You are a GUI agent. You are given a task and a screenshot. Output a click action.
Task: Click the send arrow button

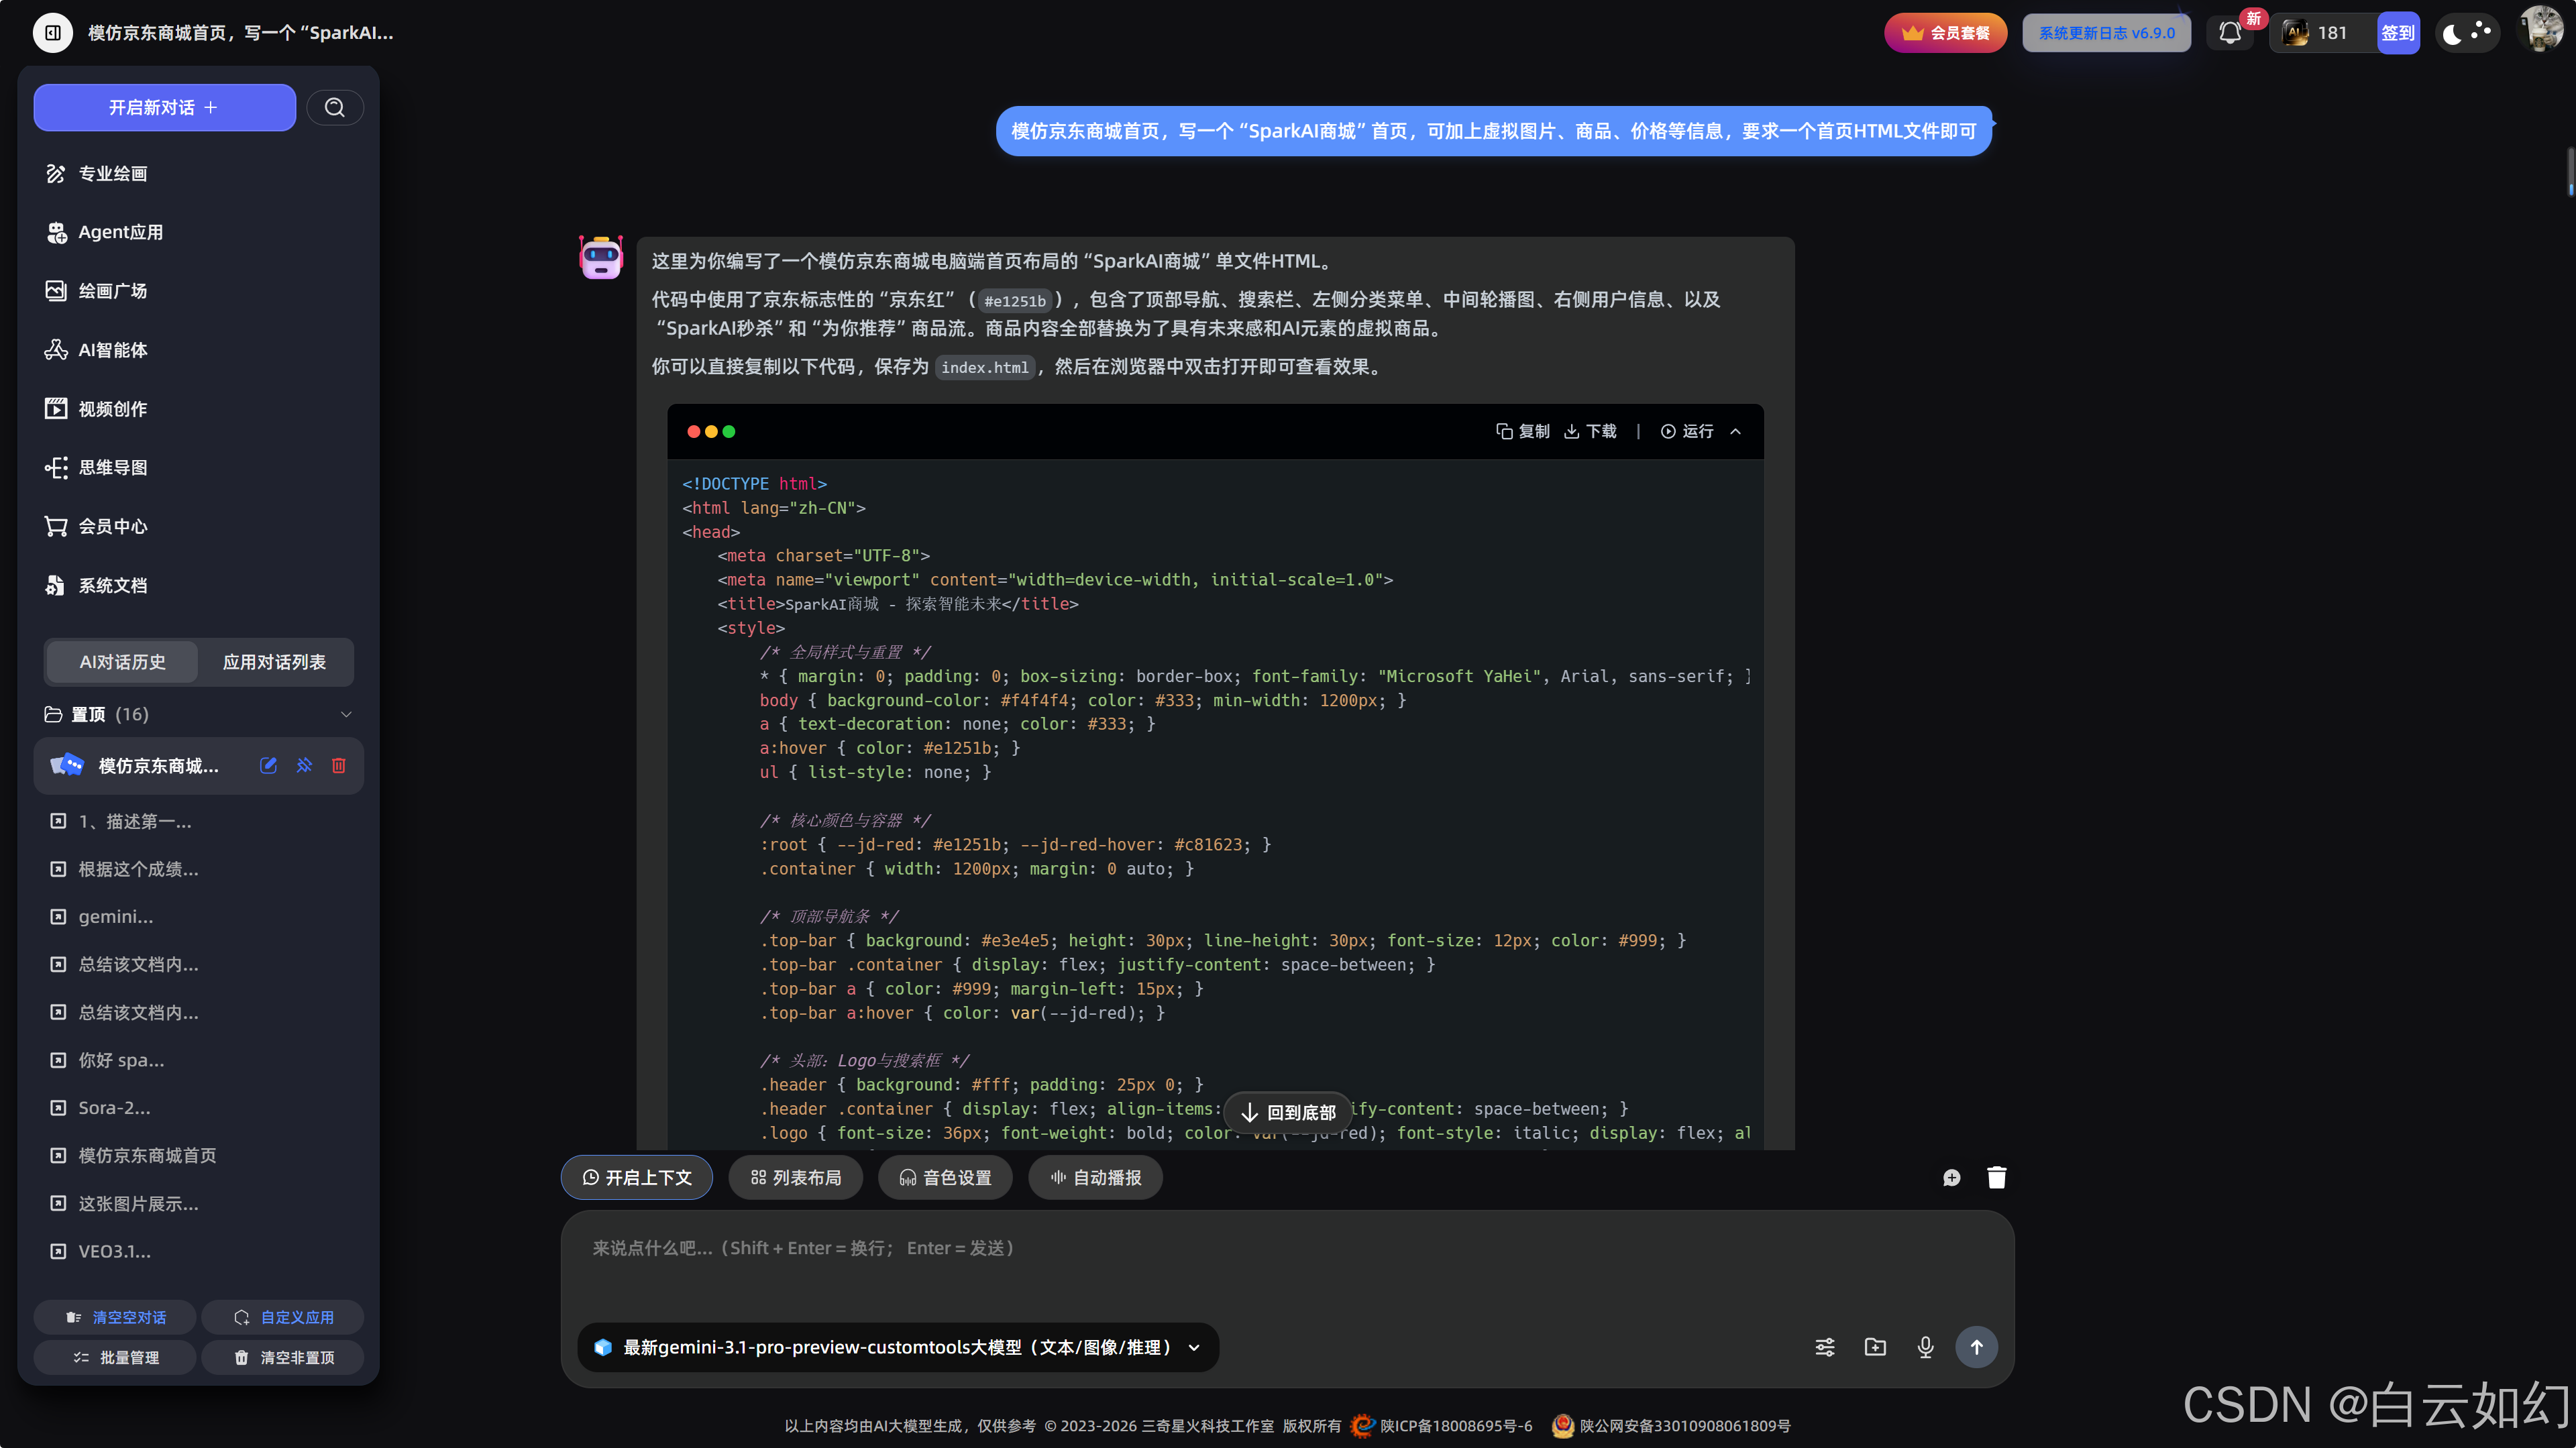pos(1976,1347)
